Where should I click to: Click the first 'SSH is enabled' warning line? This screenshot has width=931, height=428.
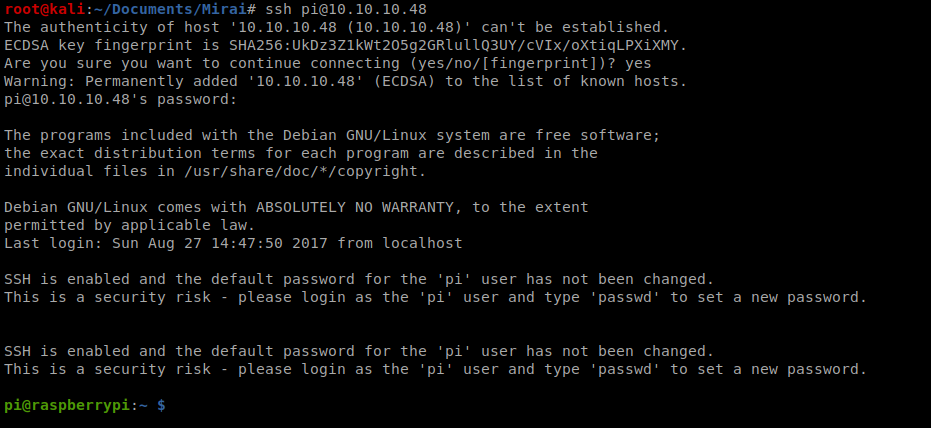click(359, 279)
